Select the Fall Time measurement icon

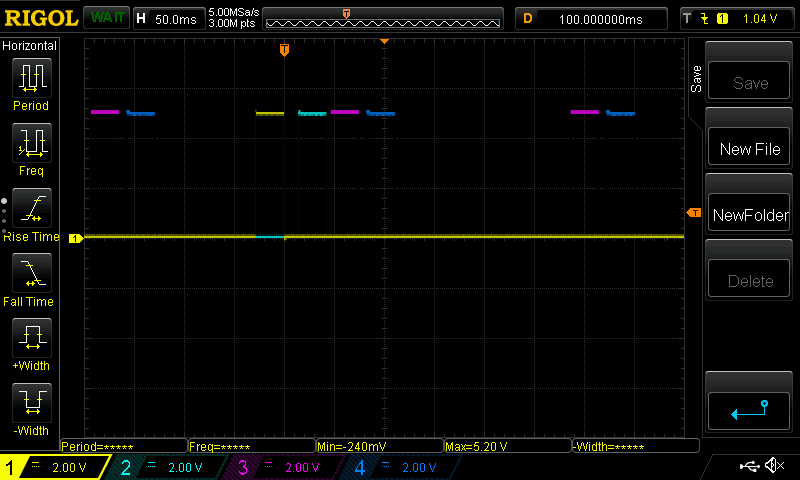(32, 272)
